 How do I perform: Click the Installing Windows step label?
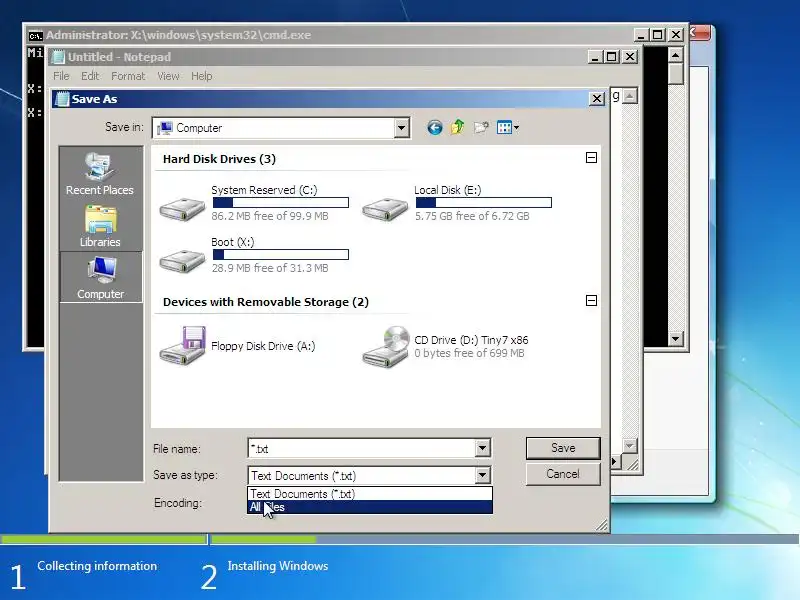click(278, 566)
